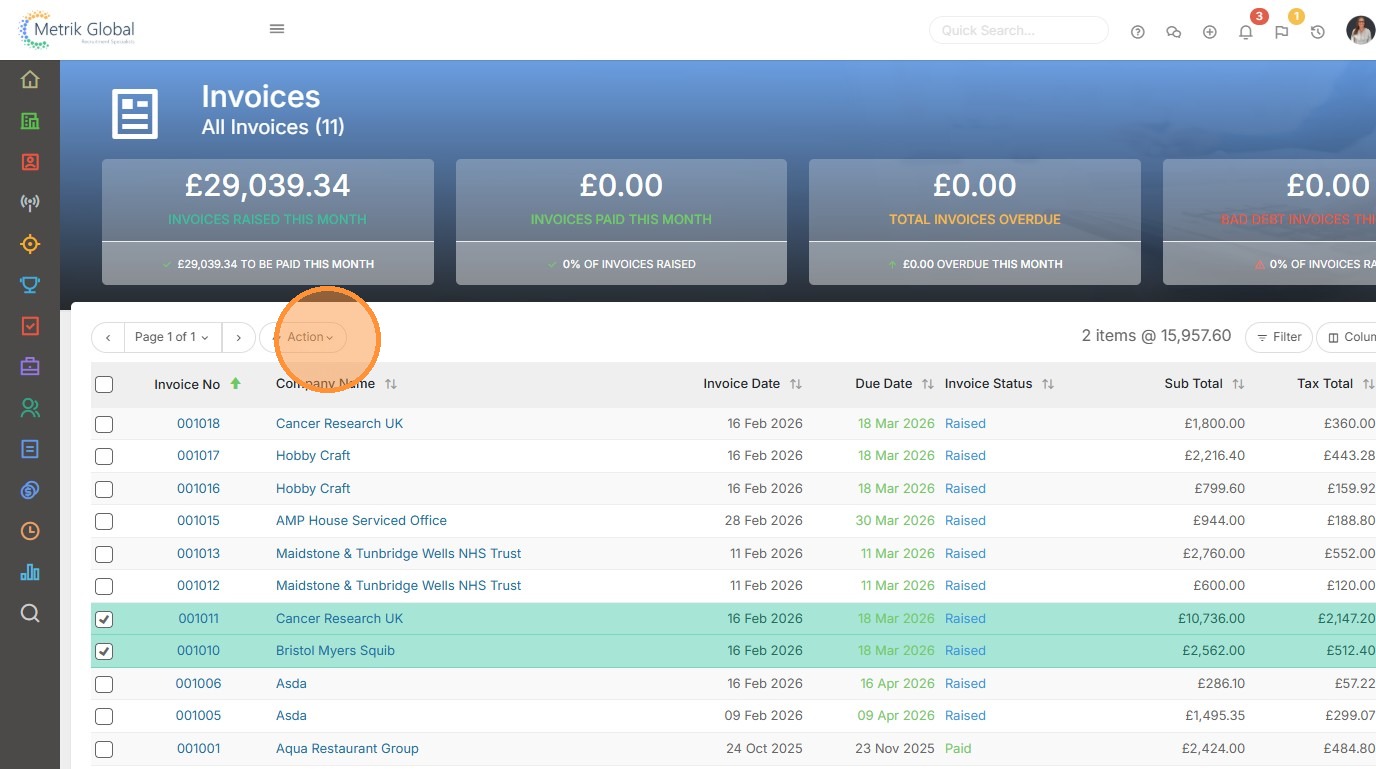This screenshot has width=1376, height=769.
Task: Click the £10,736.00 sub total cell
Action: tap(1213, 618)
